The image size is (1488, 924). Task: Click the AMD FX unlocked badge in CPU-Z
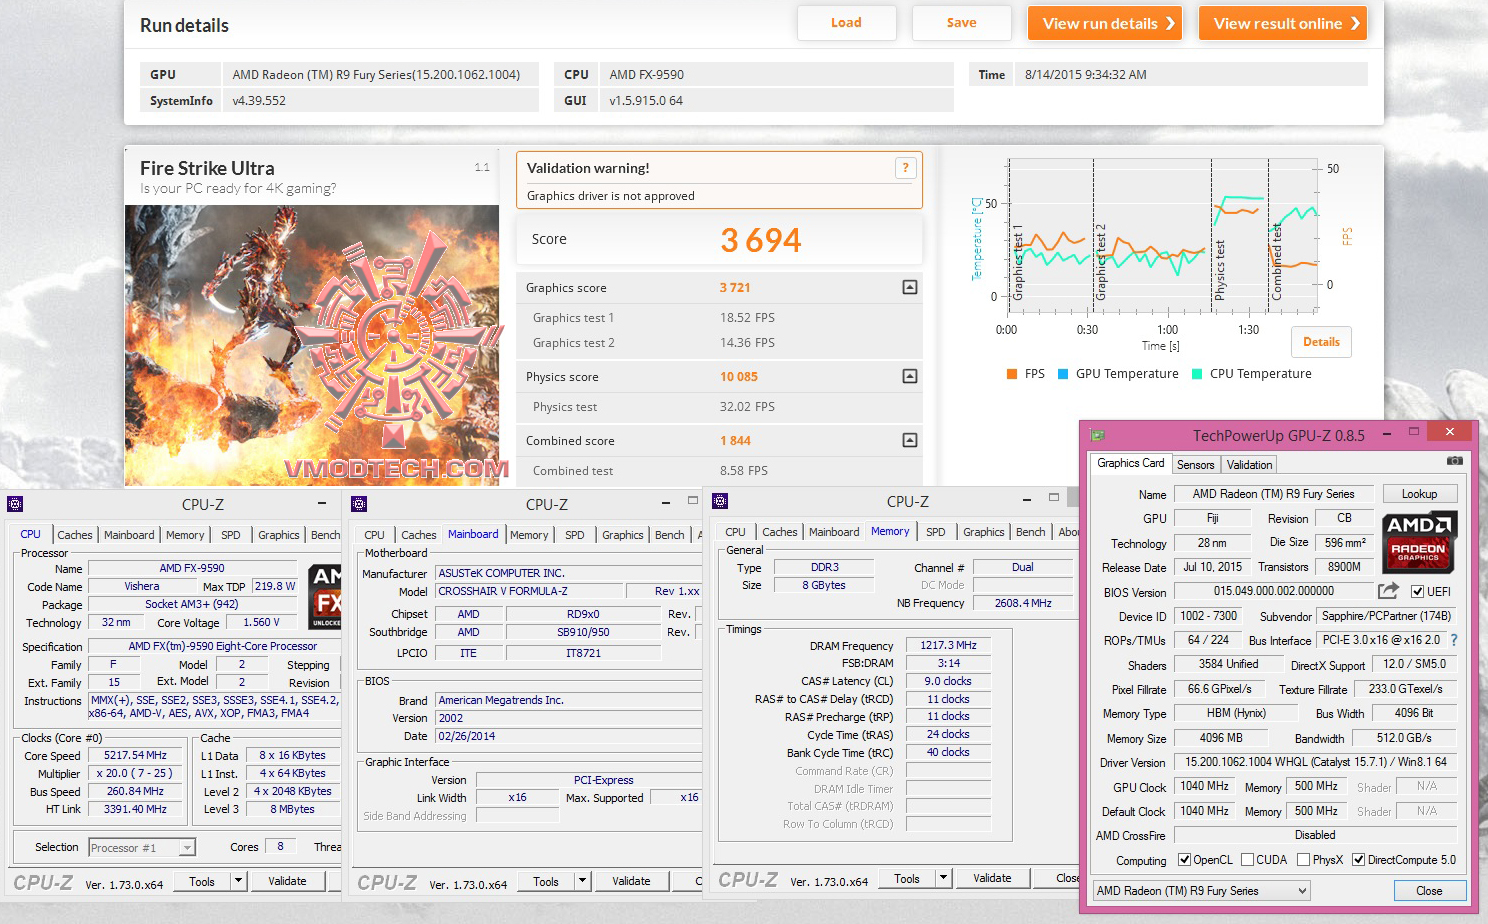tap(324, 595)
